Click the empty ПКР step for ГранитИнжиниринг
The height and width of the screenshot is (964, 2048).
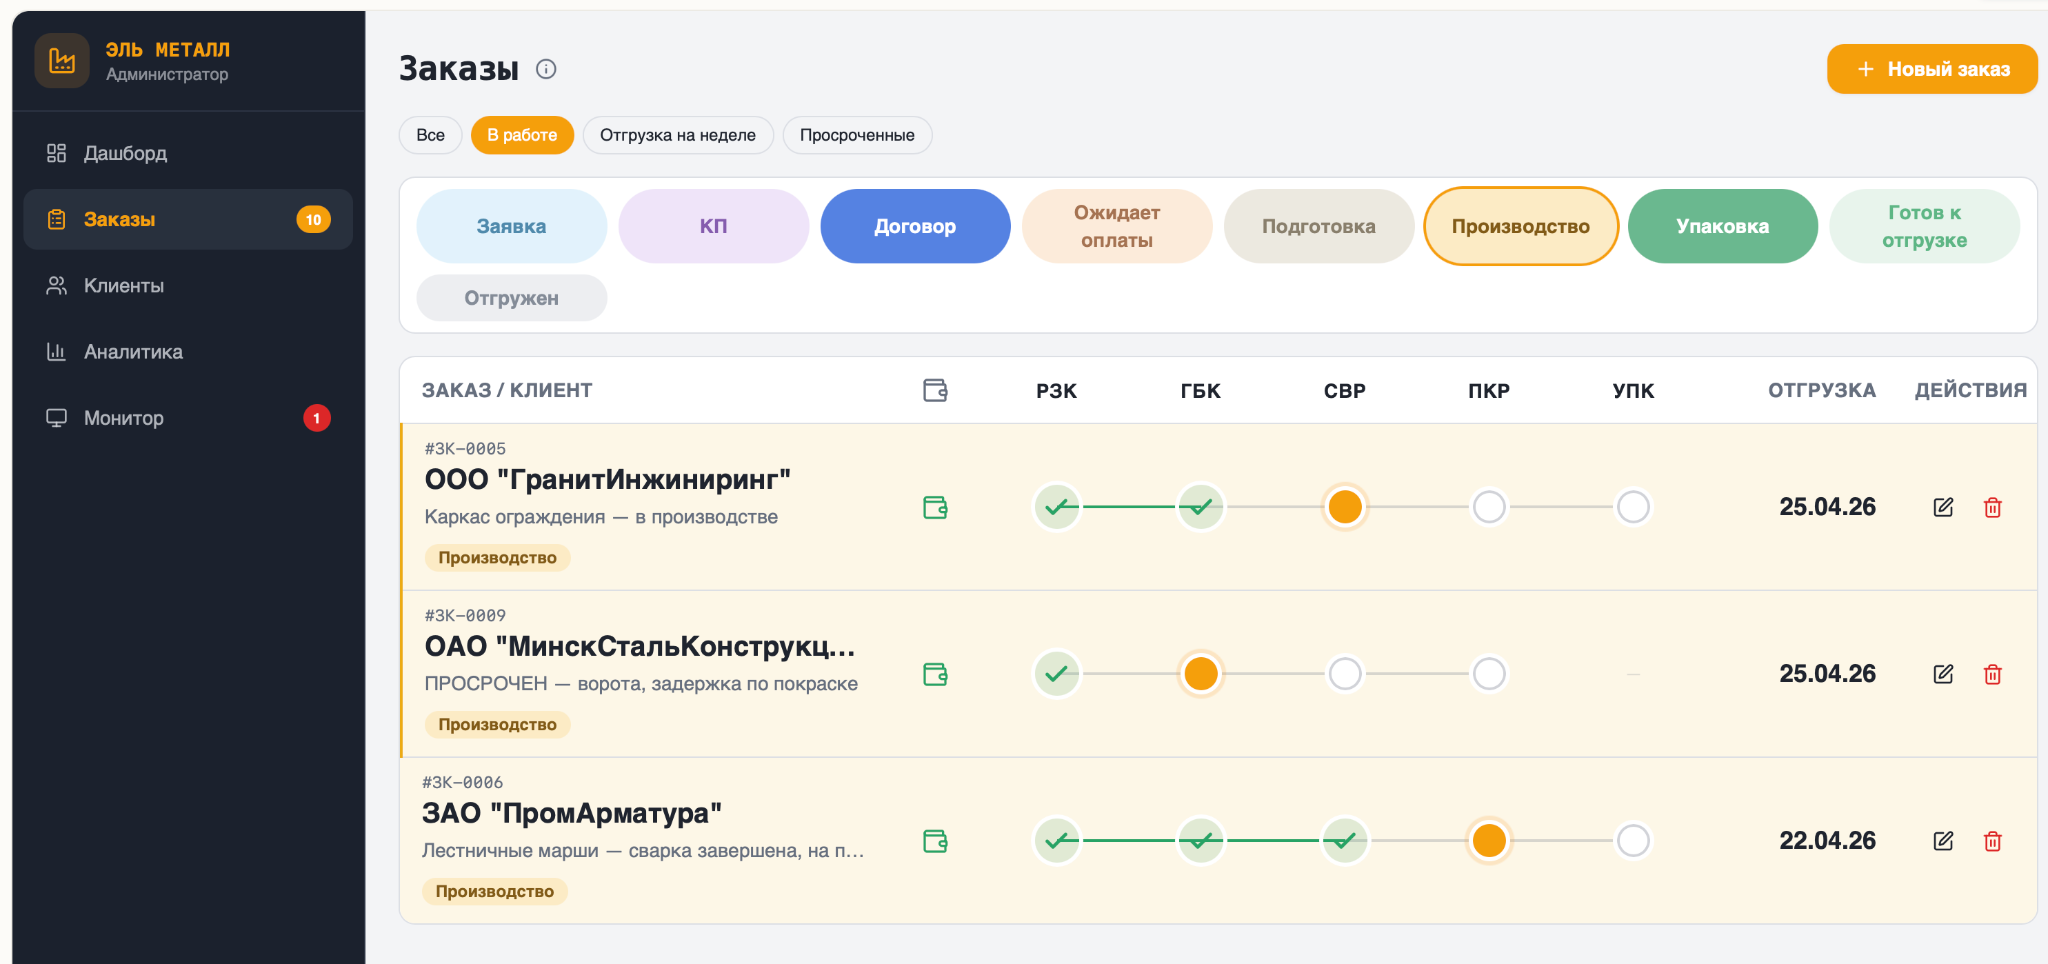point(1489,507)
